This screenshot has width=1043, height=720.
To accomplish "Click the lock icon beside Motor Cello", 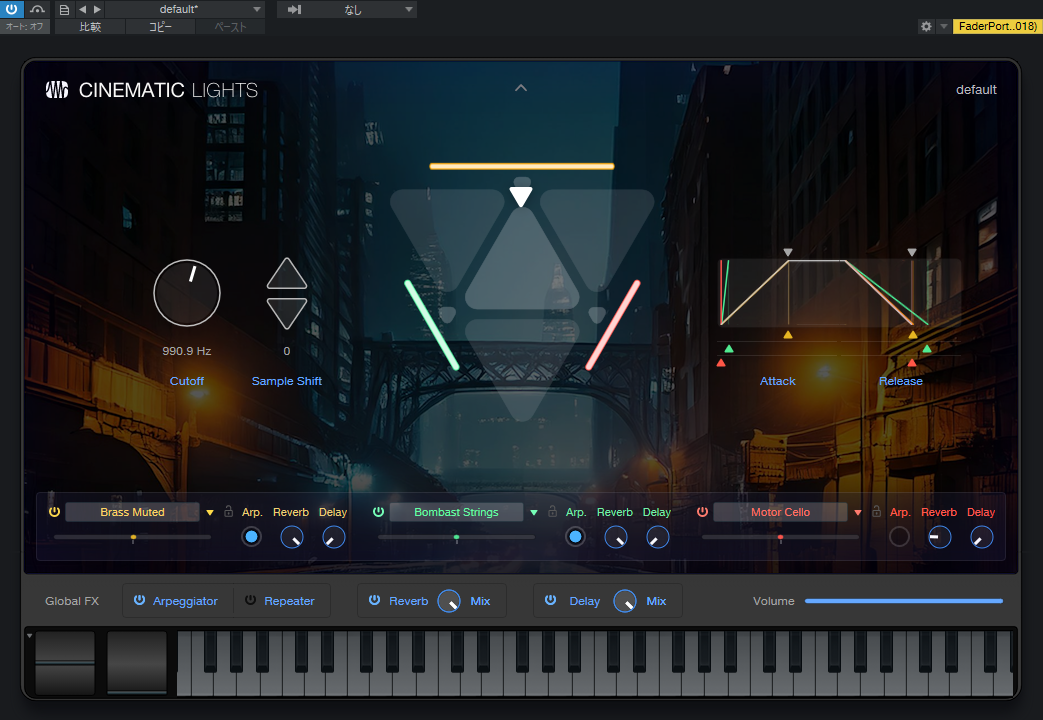I will coord(876,512).
